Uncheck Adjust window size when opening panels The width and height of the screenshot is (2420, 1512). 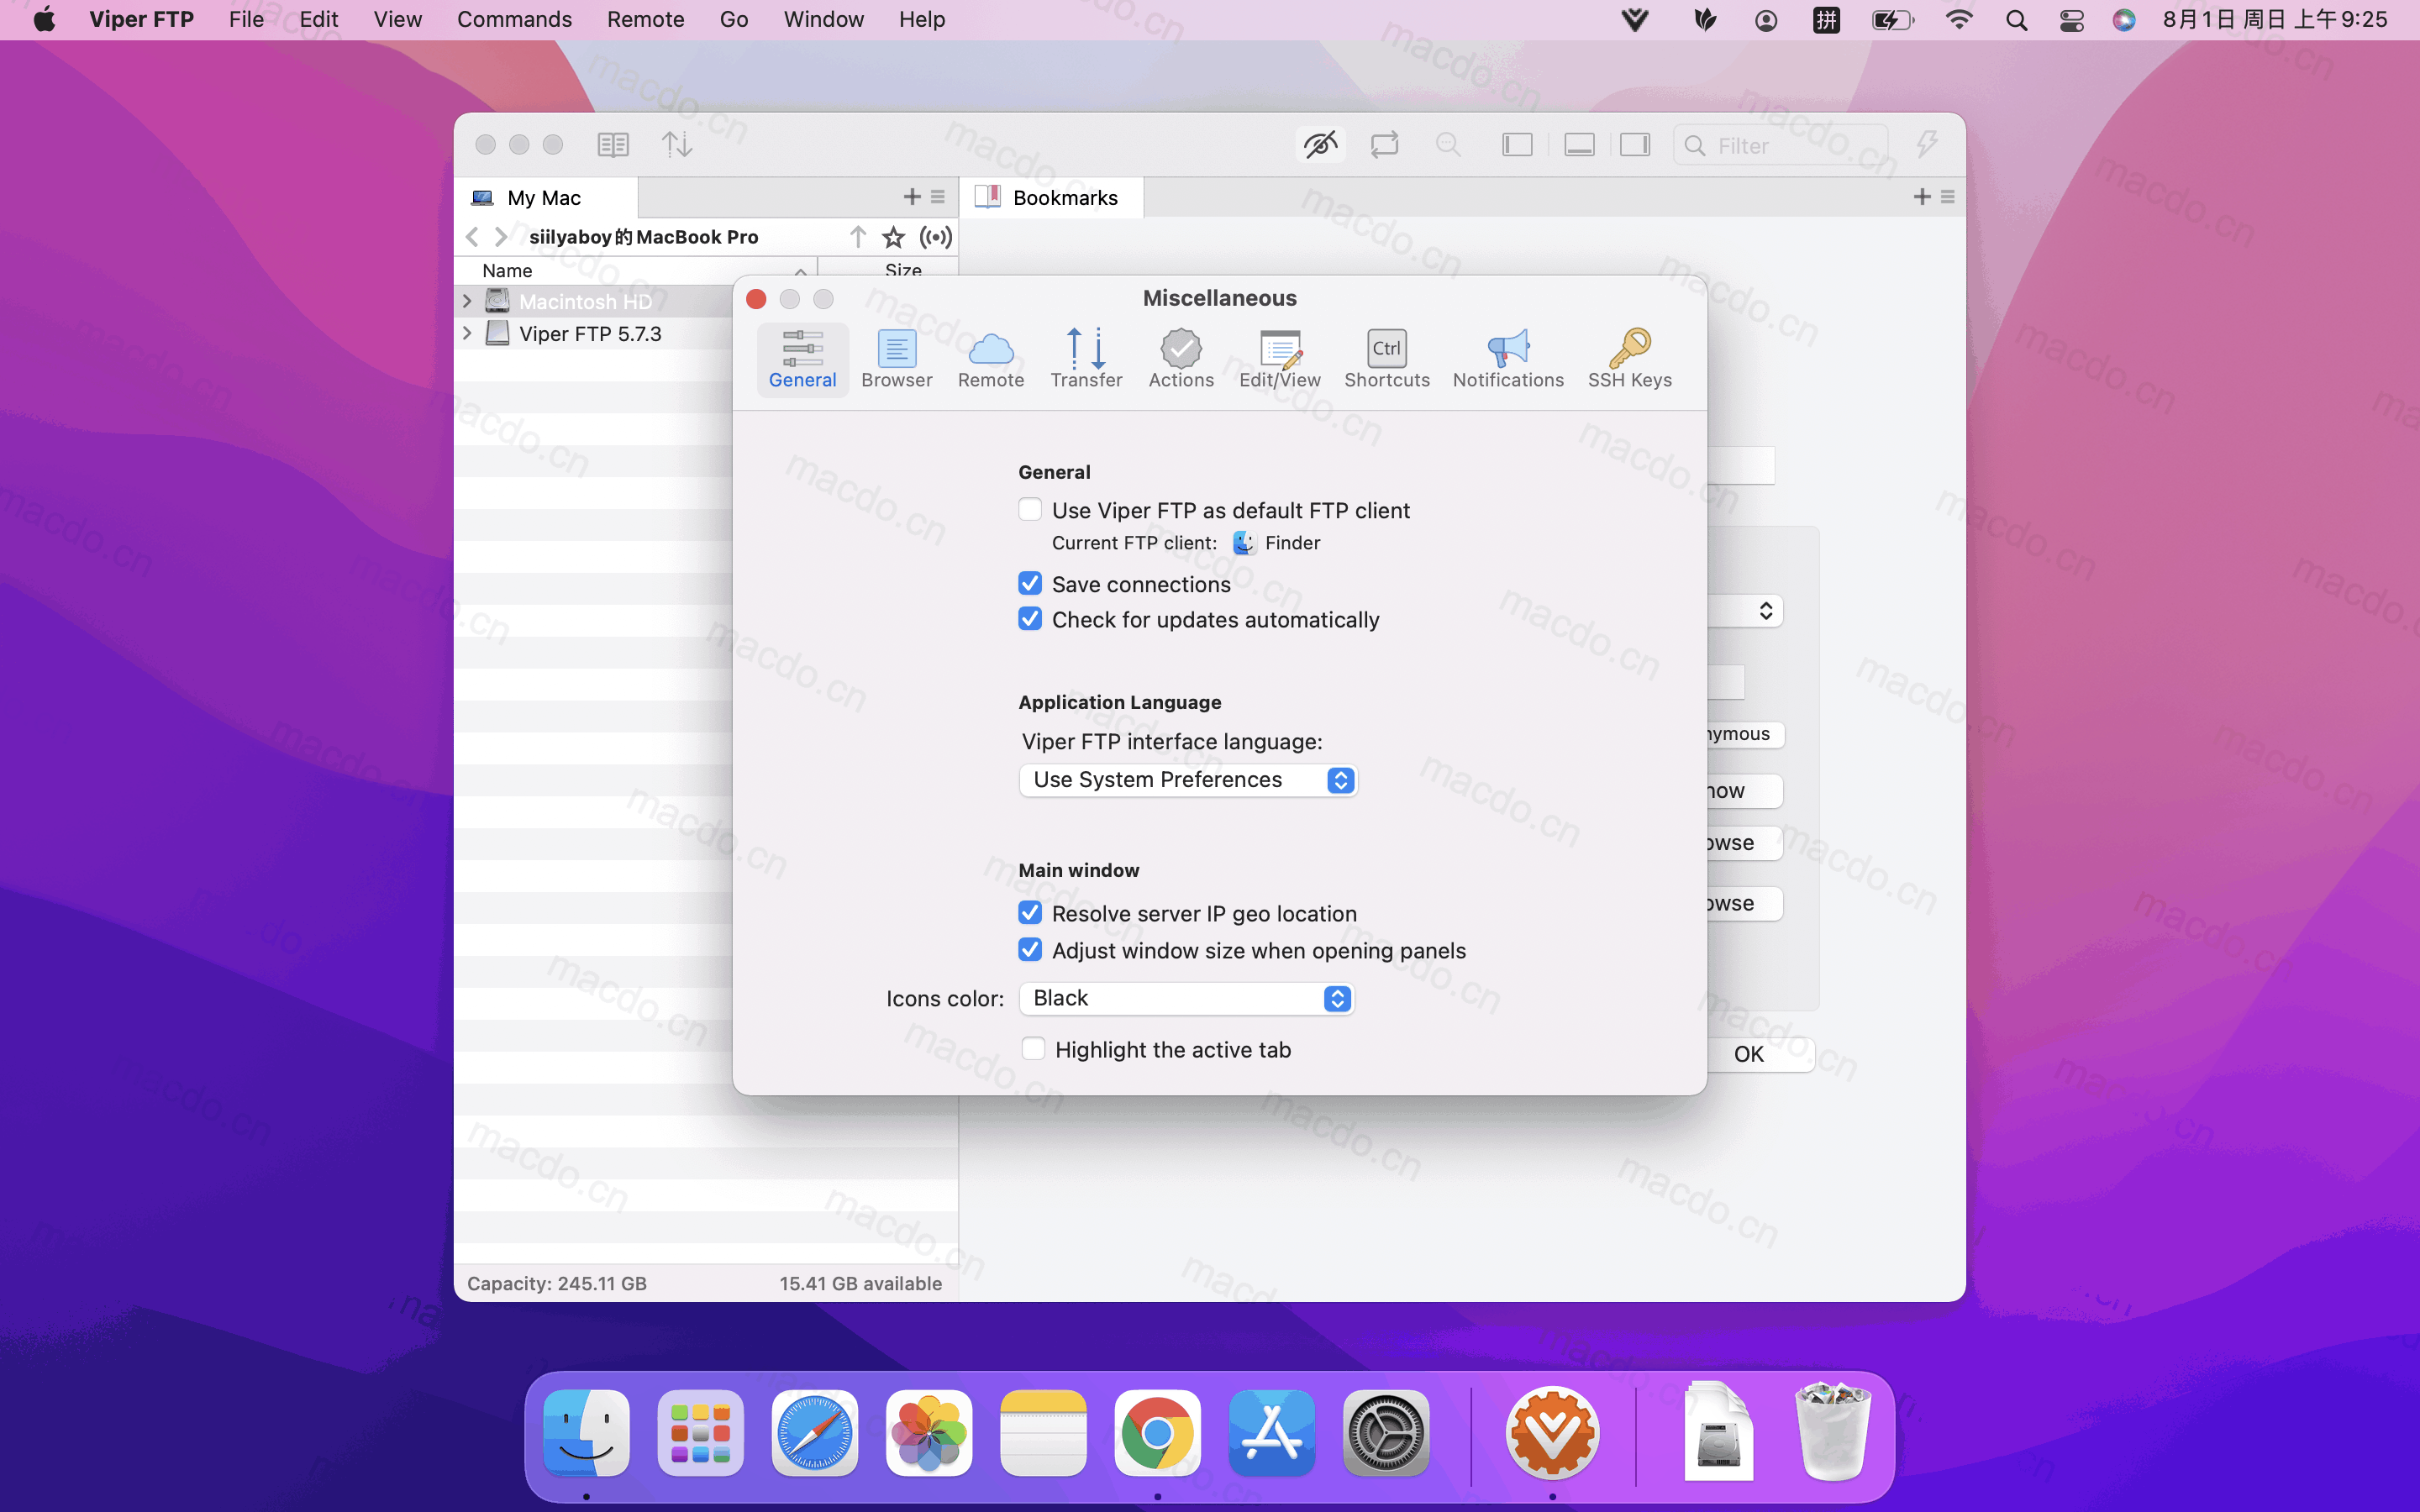[x=1030, y=950]
